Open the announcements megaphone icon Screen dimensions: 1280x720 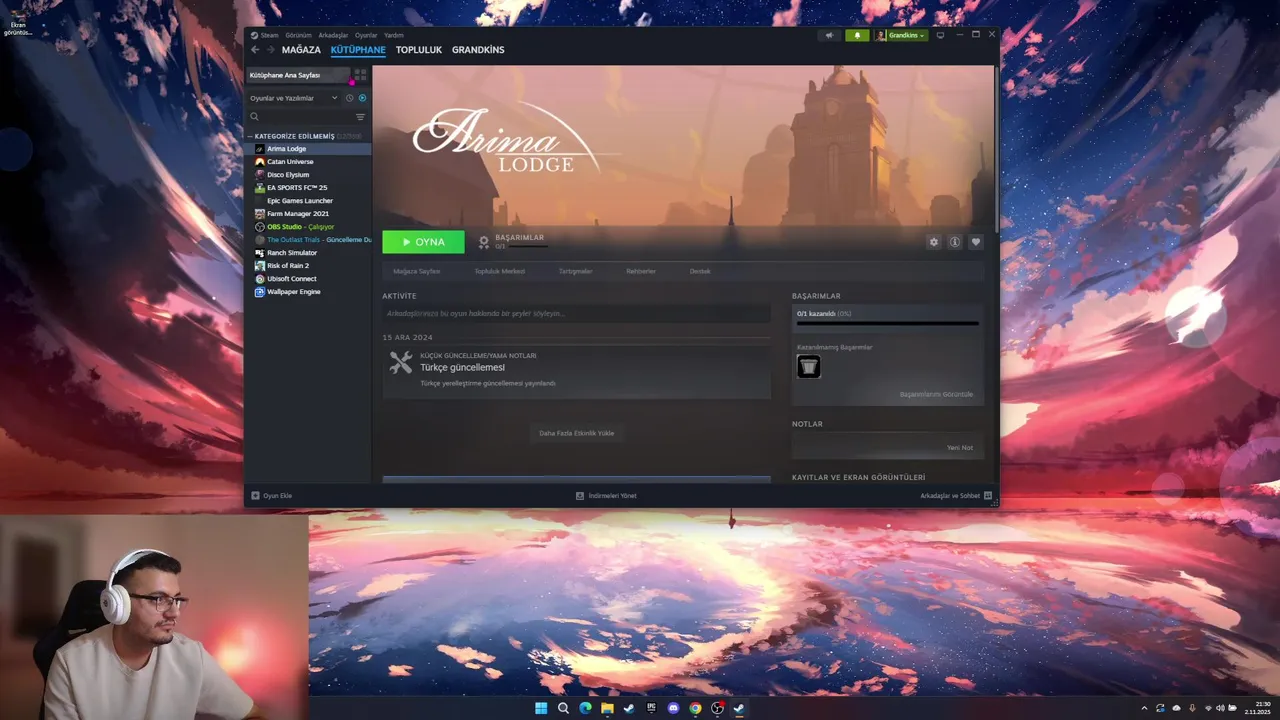pos(828,35)
